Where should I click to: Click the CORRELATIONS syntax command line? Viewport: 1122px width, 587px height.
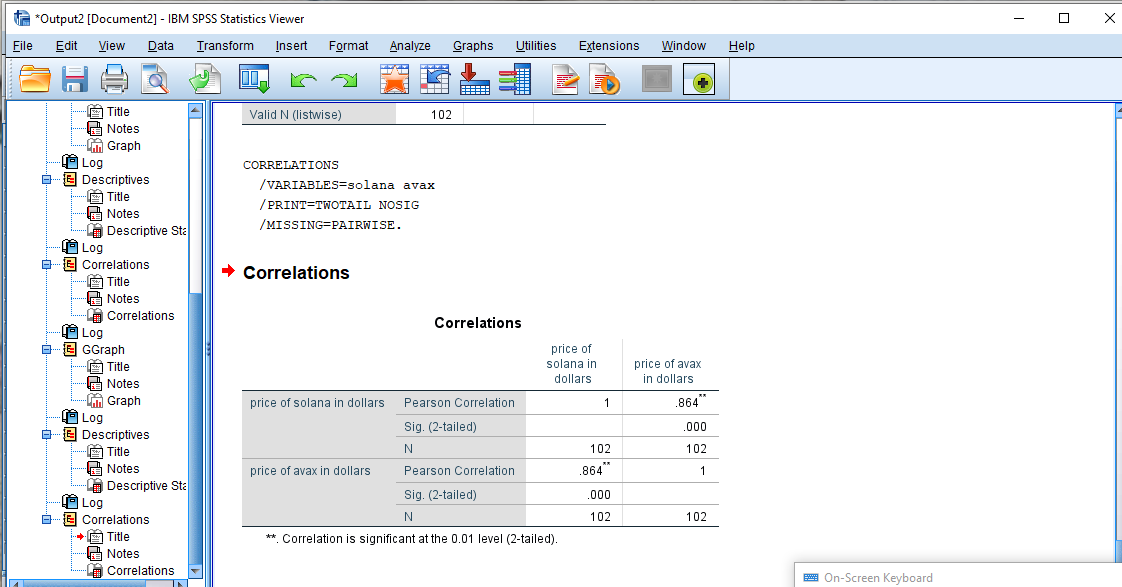point(291,165)
